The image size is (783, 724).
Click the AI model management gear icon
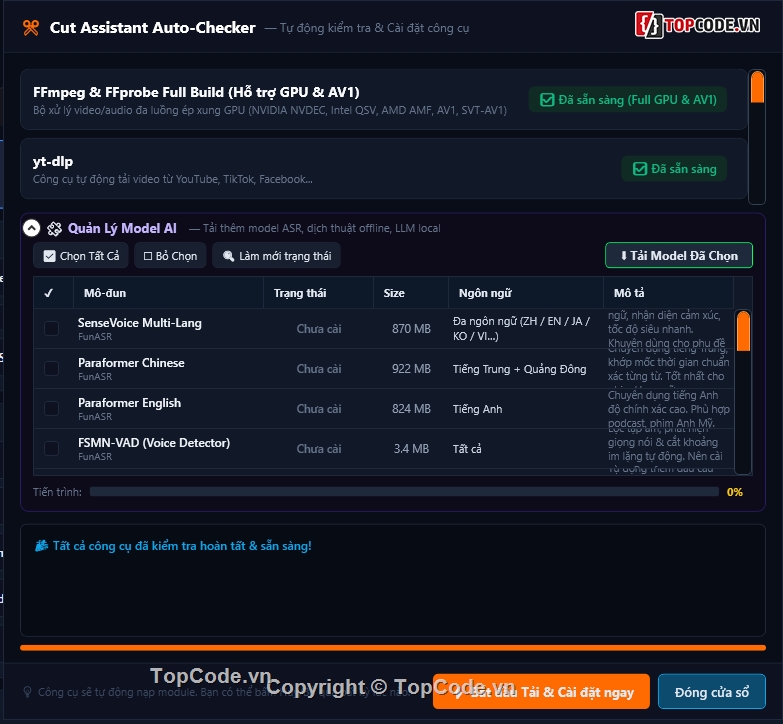[54, 229]
